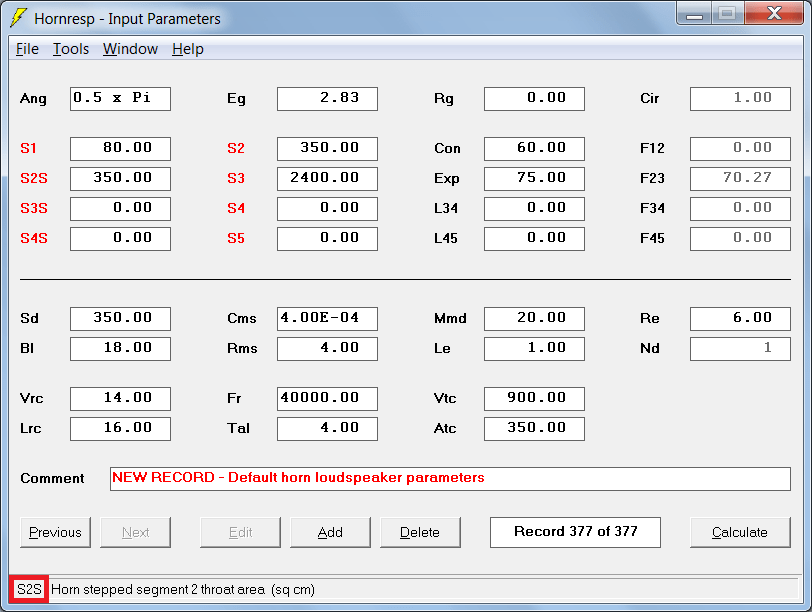
Task: Run Calculate on the parameters
Action: 740,532
